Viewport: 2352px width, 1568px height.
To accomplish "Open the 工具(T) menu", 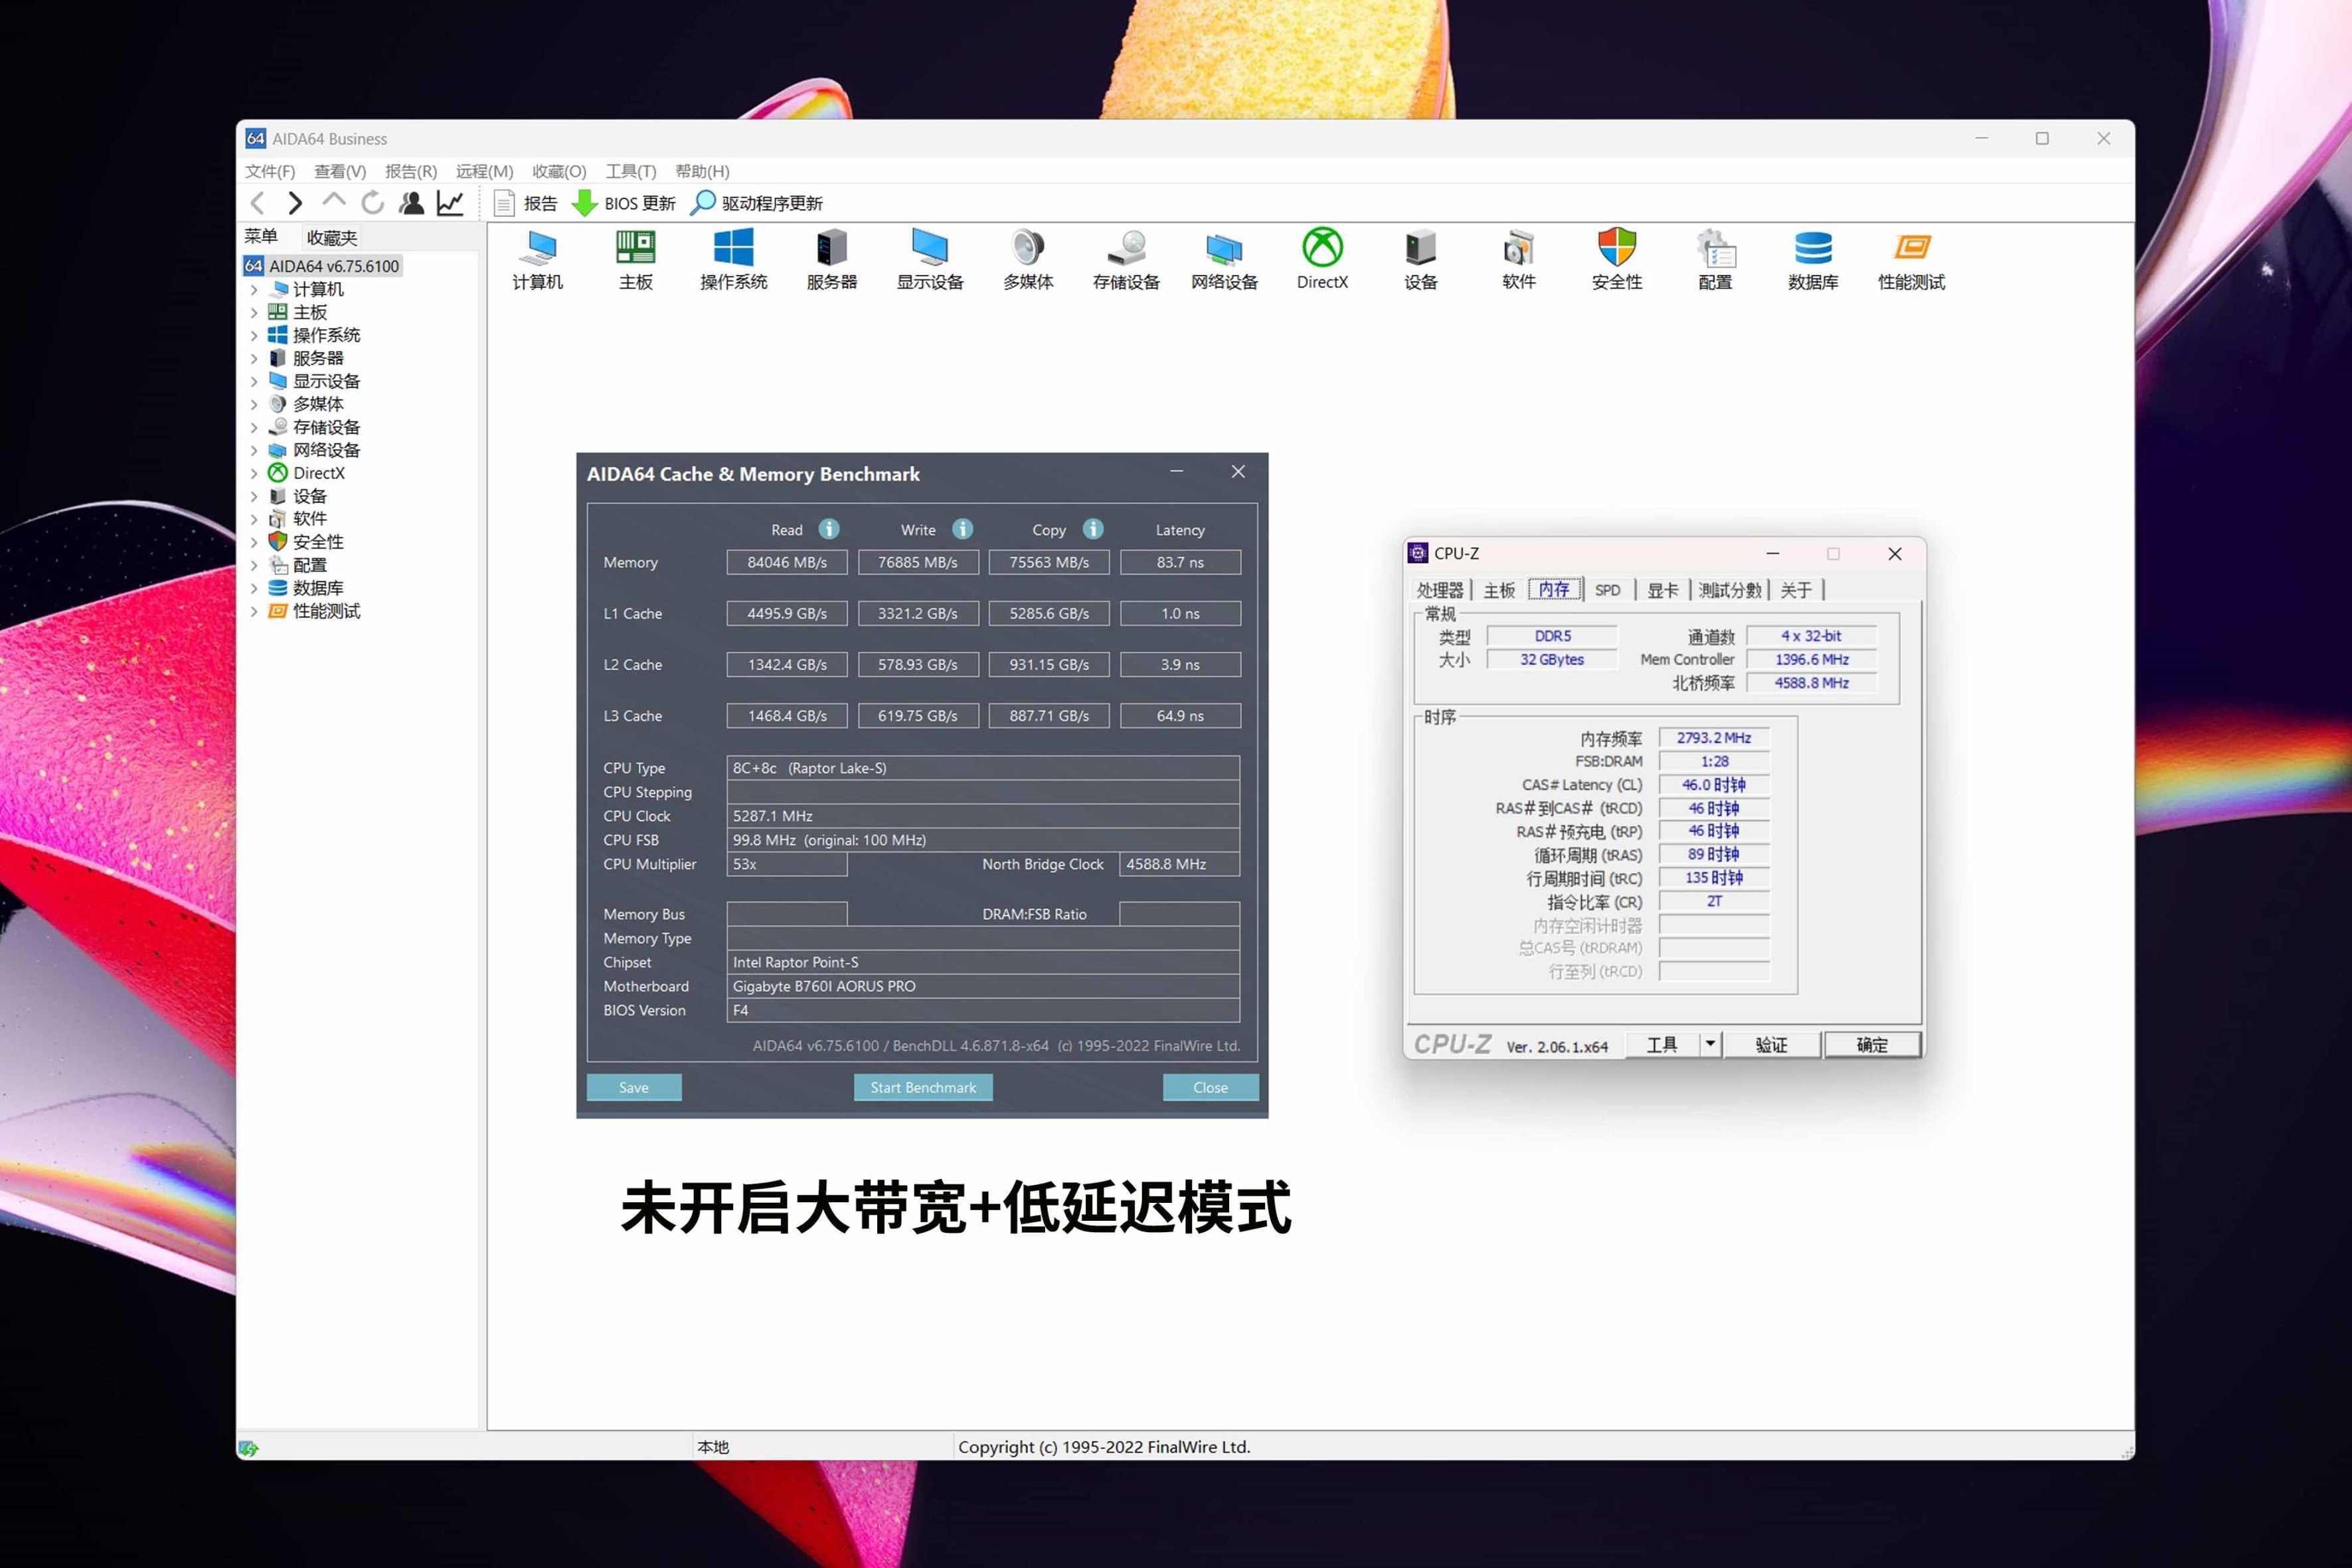I will (630, 171).
